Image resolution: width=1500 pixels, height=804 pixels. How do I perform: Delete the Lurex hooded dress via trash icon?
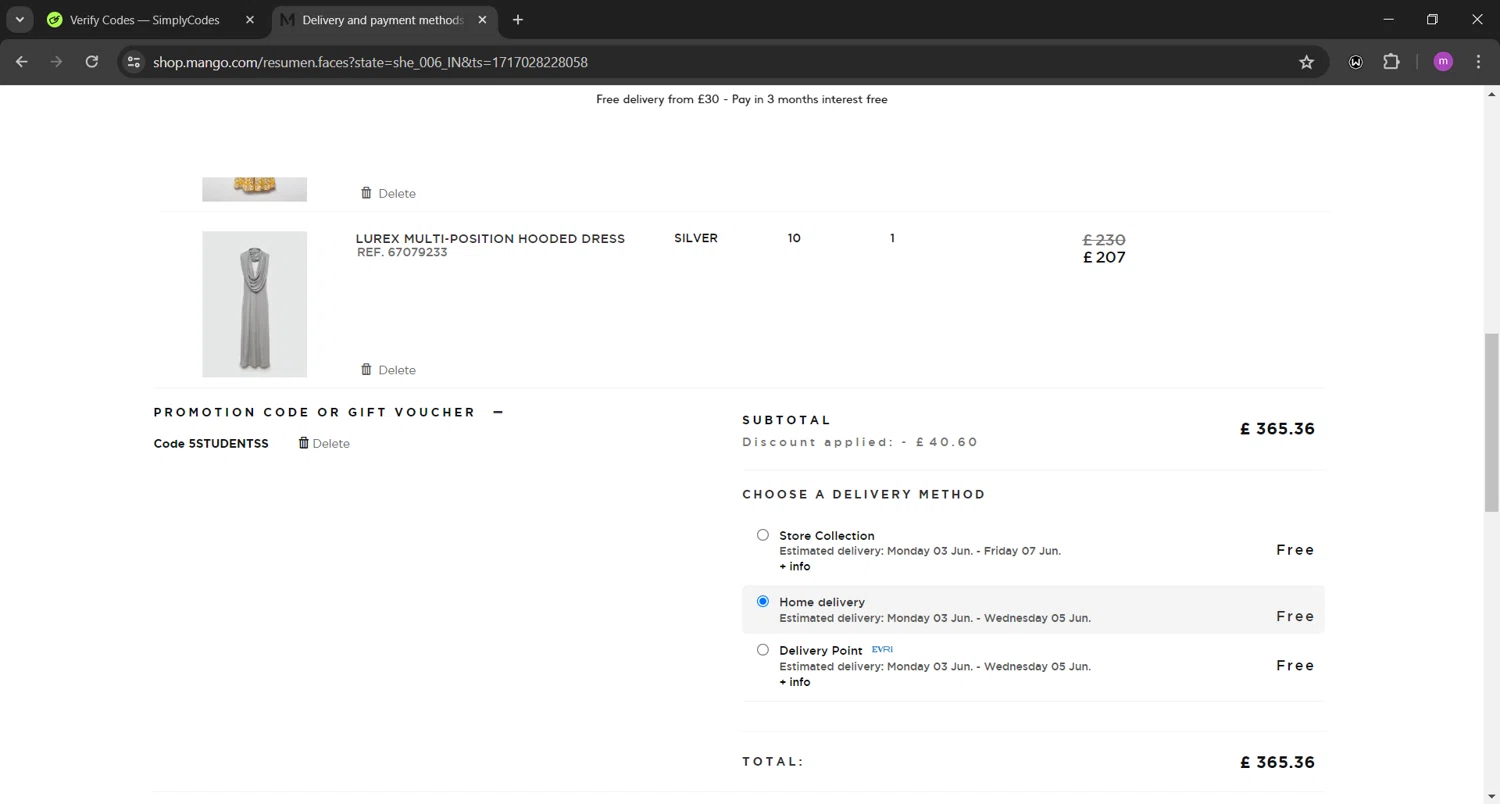366,369
